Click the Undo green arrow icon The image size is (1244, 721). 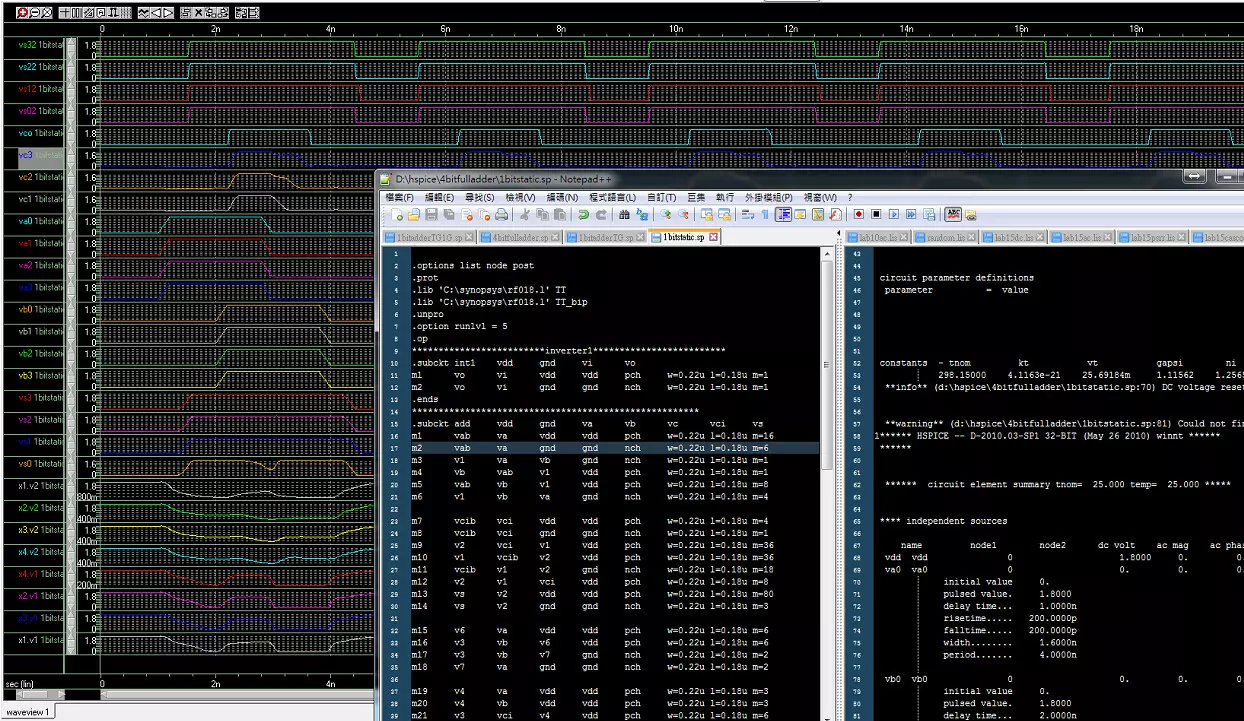pos(583,215)
